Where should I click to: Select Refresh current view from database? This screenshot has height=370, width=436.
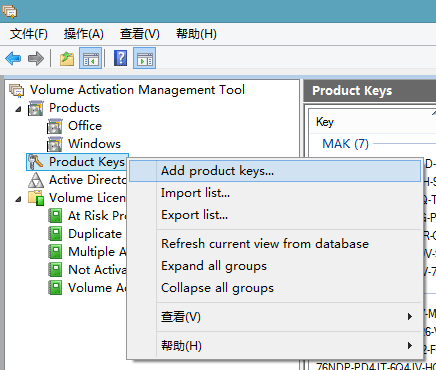click(x=275, y=244)
